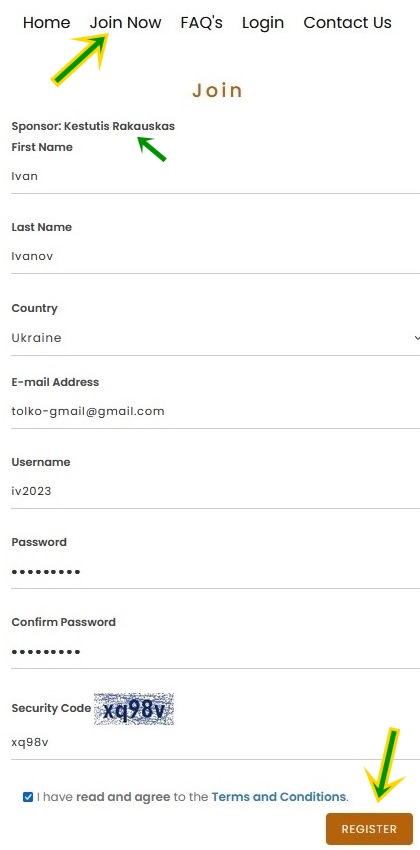Open the Login page

(263, 23)
